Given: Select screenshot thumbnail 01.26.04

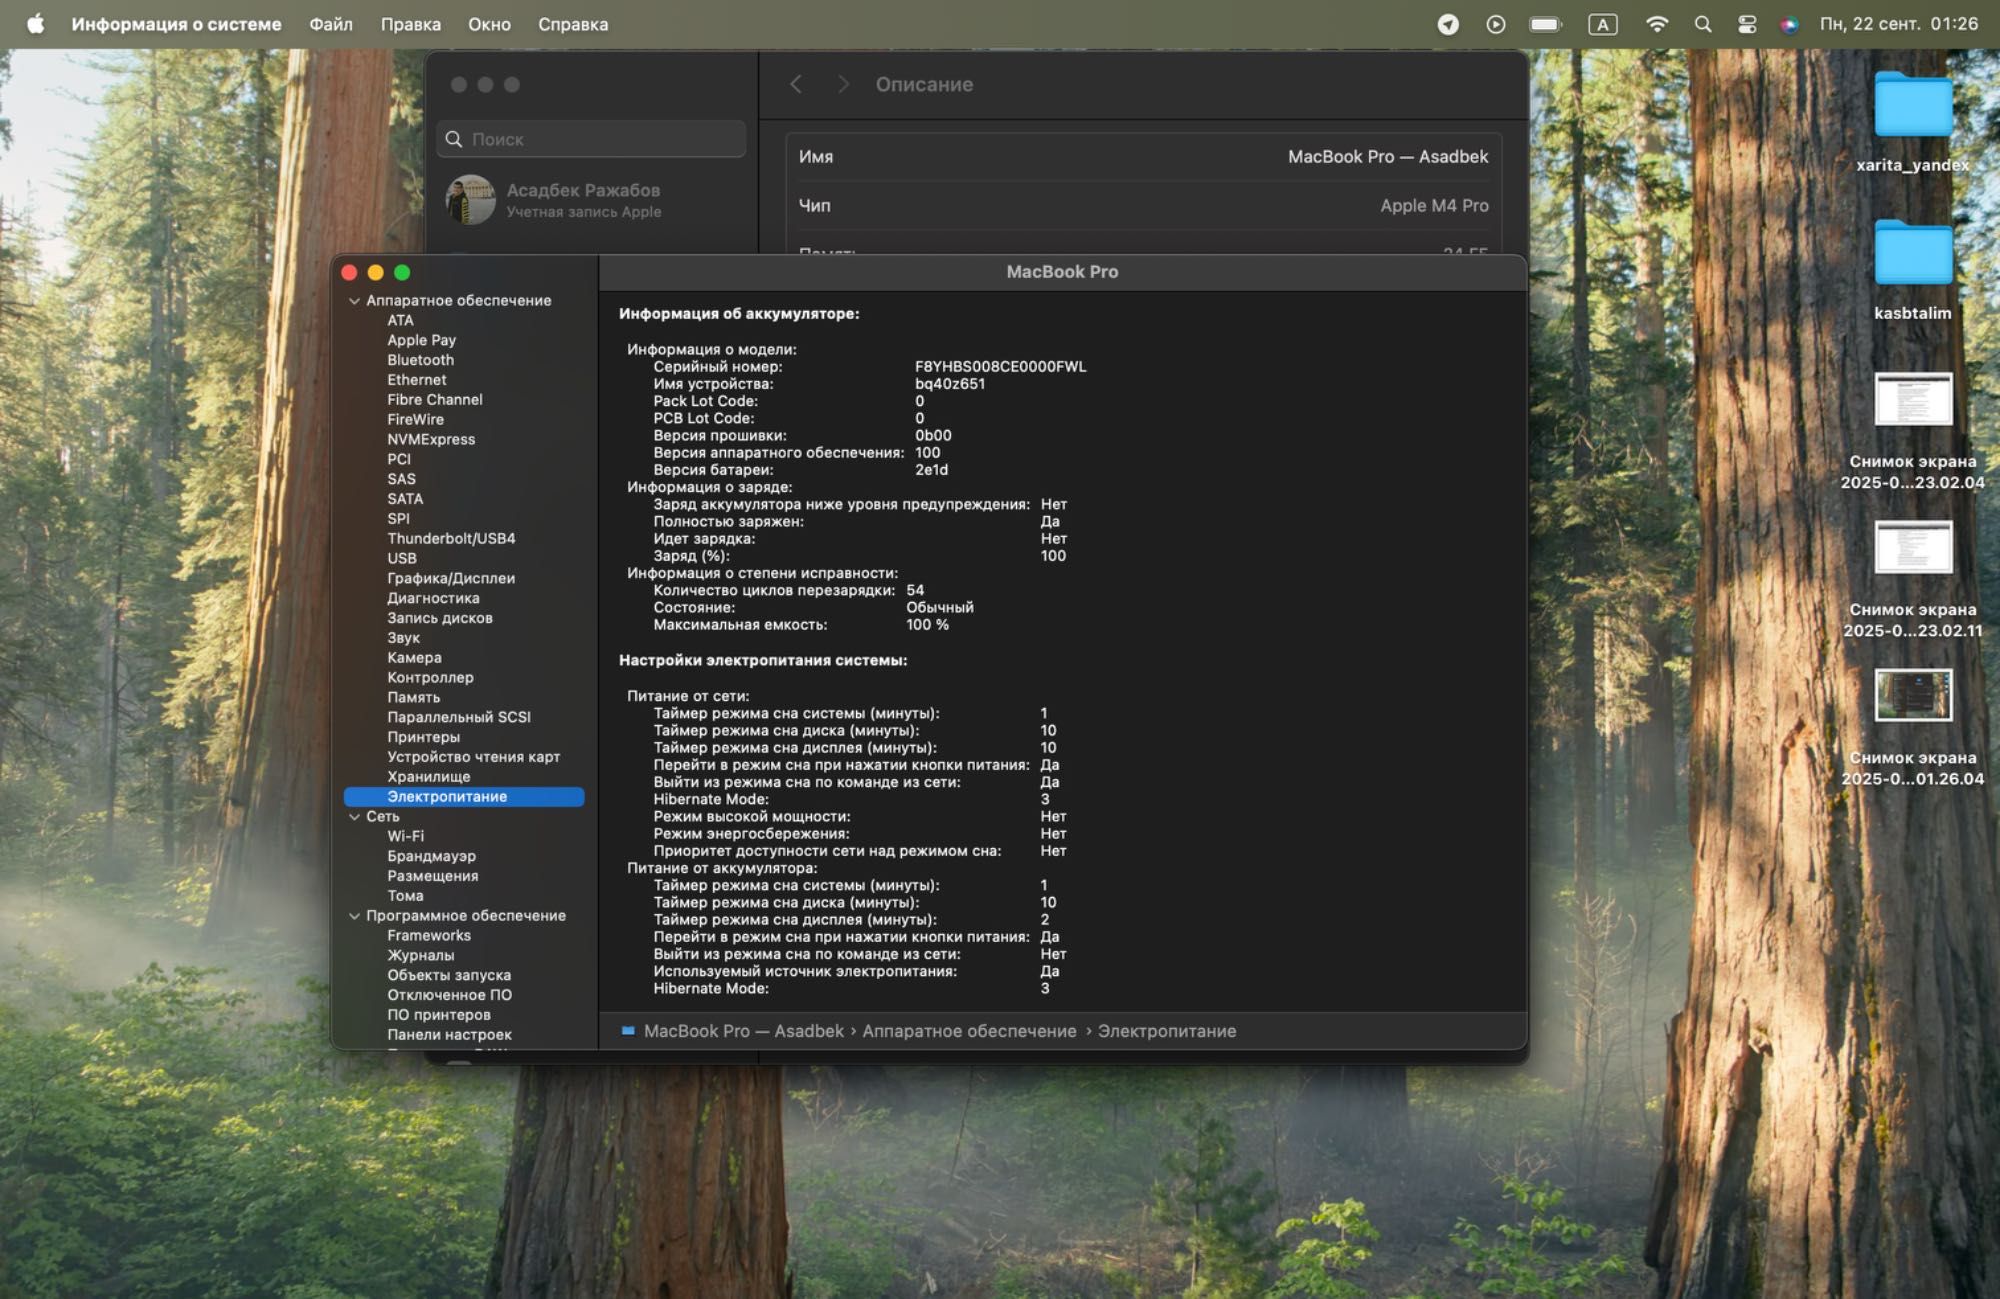Looking at the screenshot, I should pyautogui.click(x=1912, y=695).
